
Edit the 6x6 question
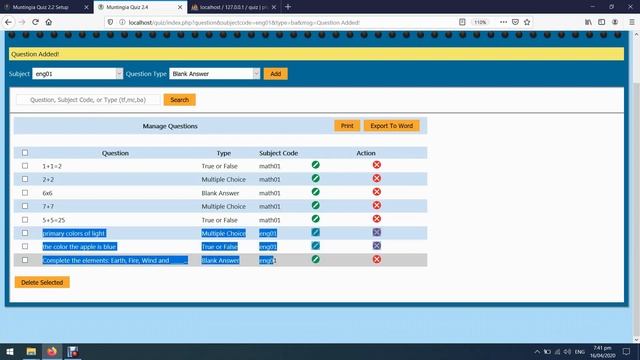tap(316, 192)
